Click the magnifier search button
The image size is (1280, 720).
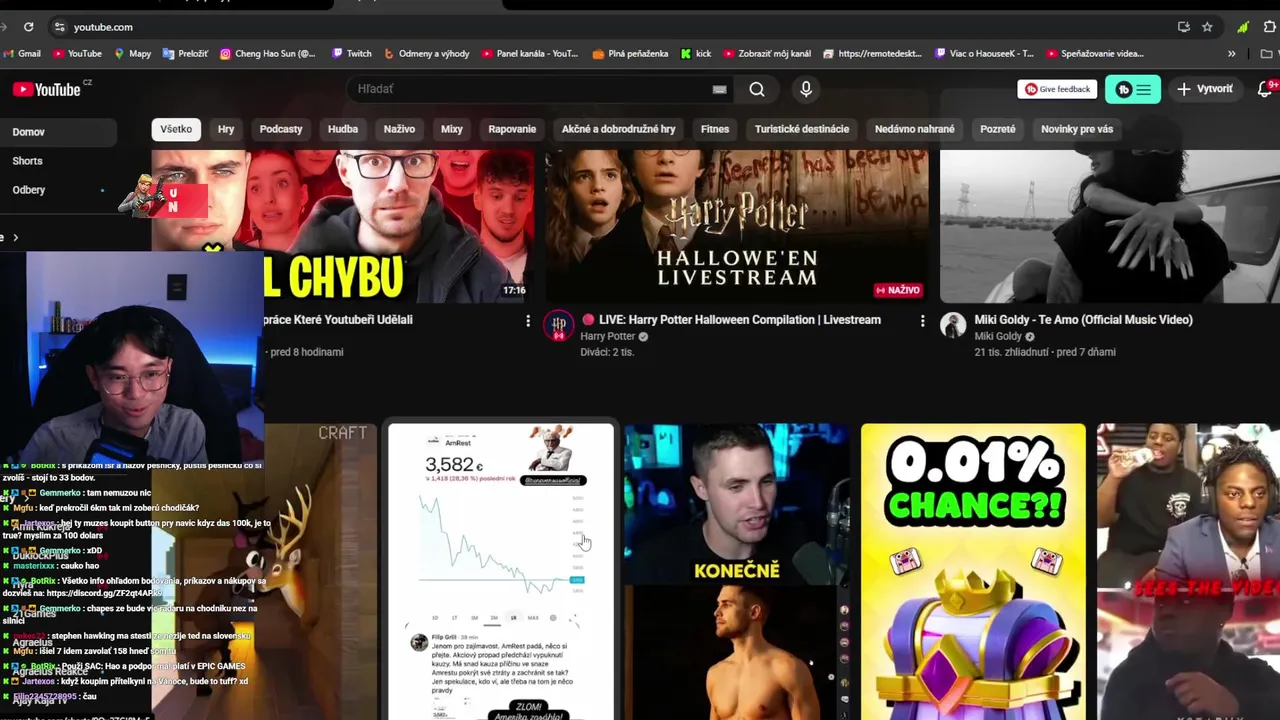757,89
